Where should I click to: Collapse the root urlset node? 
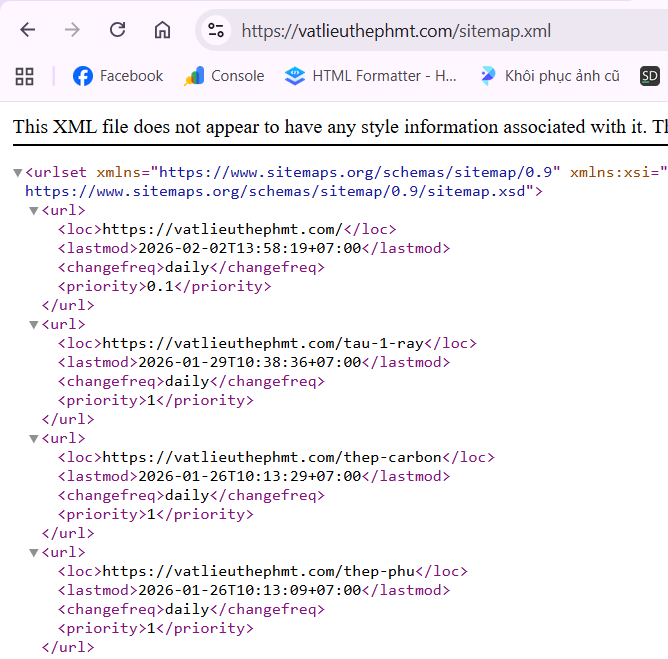click(x=17, y=173)
